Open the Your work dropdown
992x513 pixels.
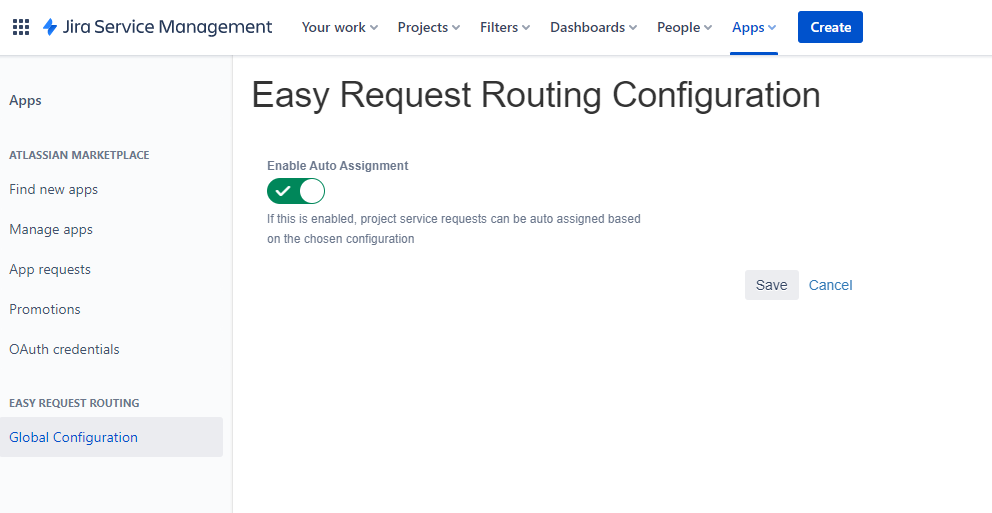[340, 27]
